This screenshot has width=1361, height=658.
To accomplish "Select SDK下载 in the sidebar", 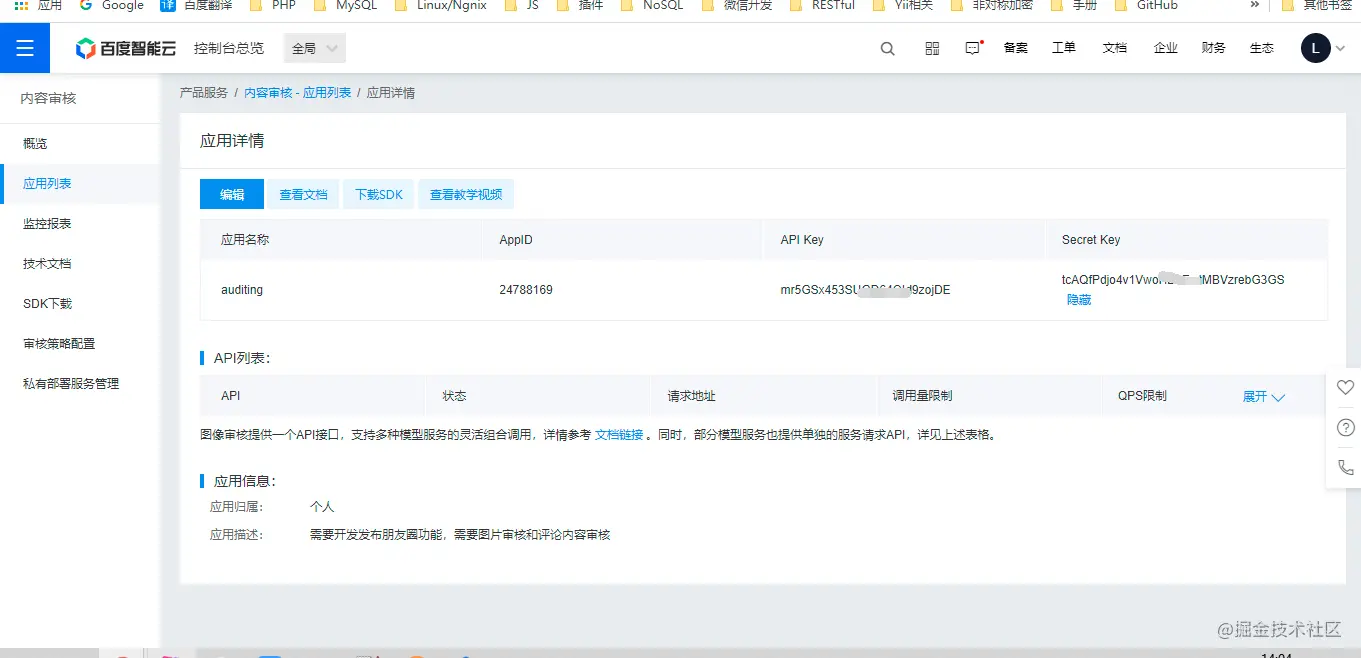I will coord(80,303).
